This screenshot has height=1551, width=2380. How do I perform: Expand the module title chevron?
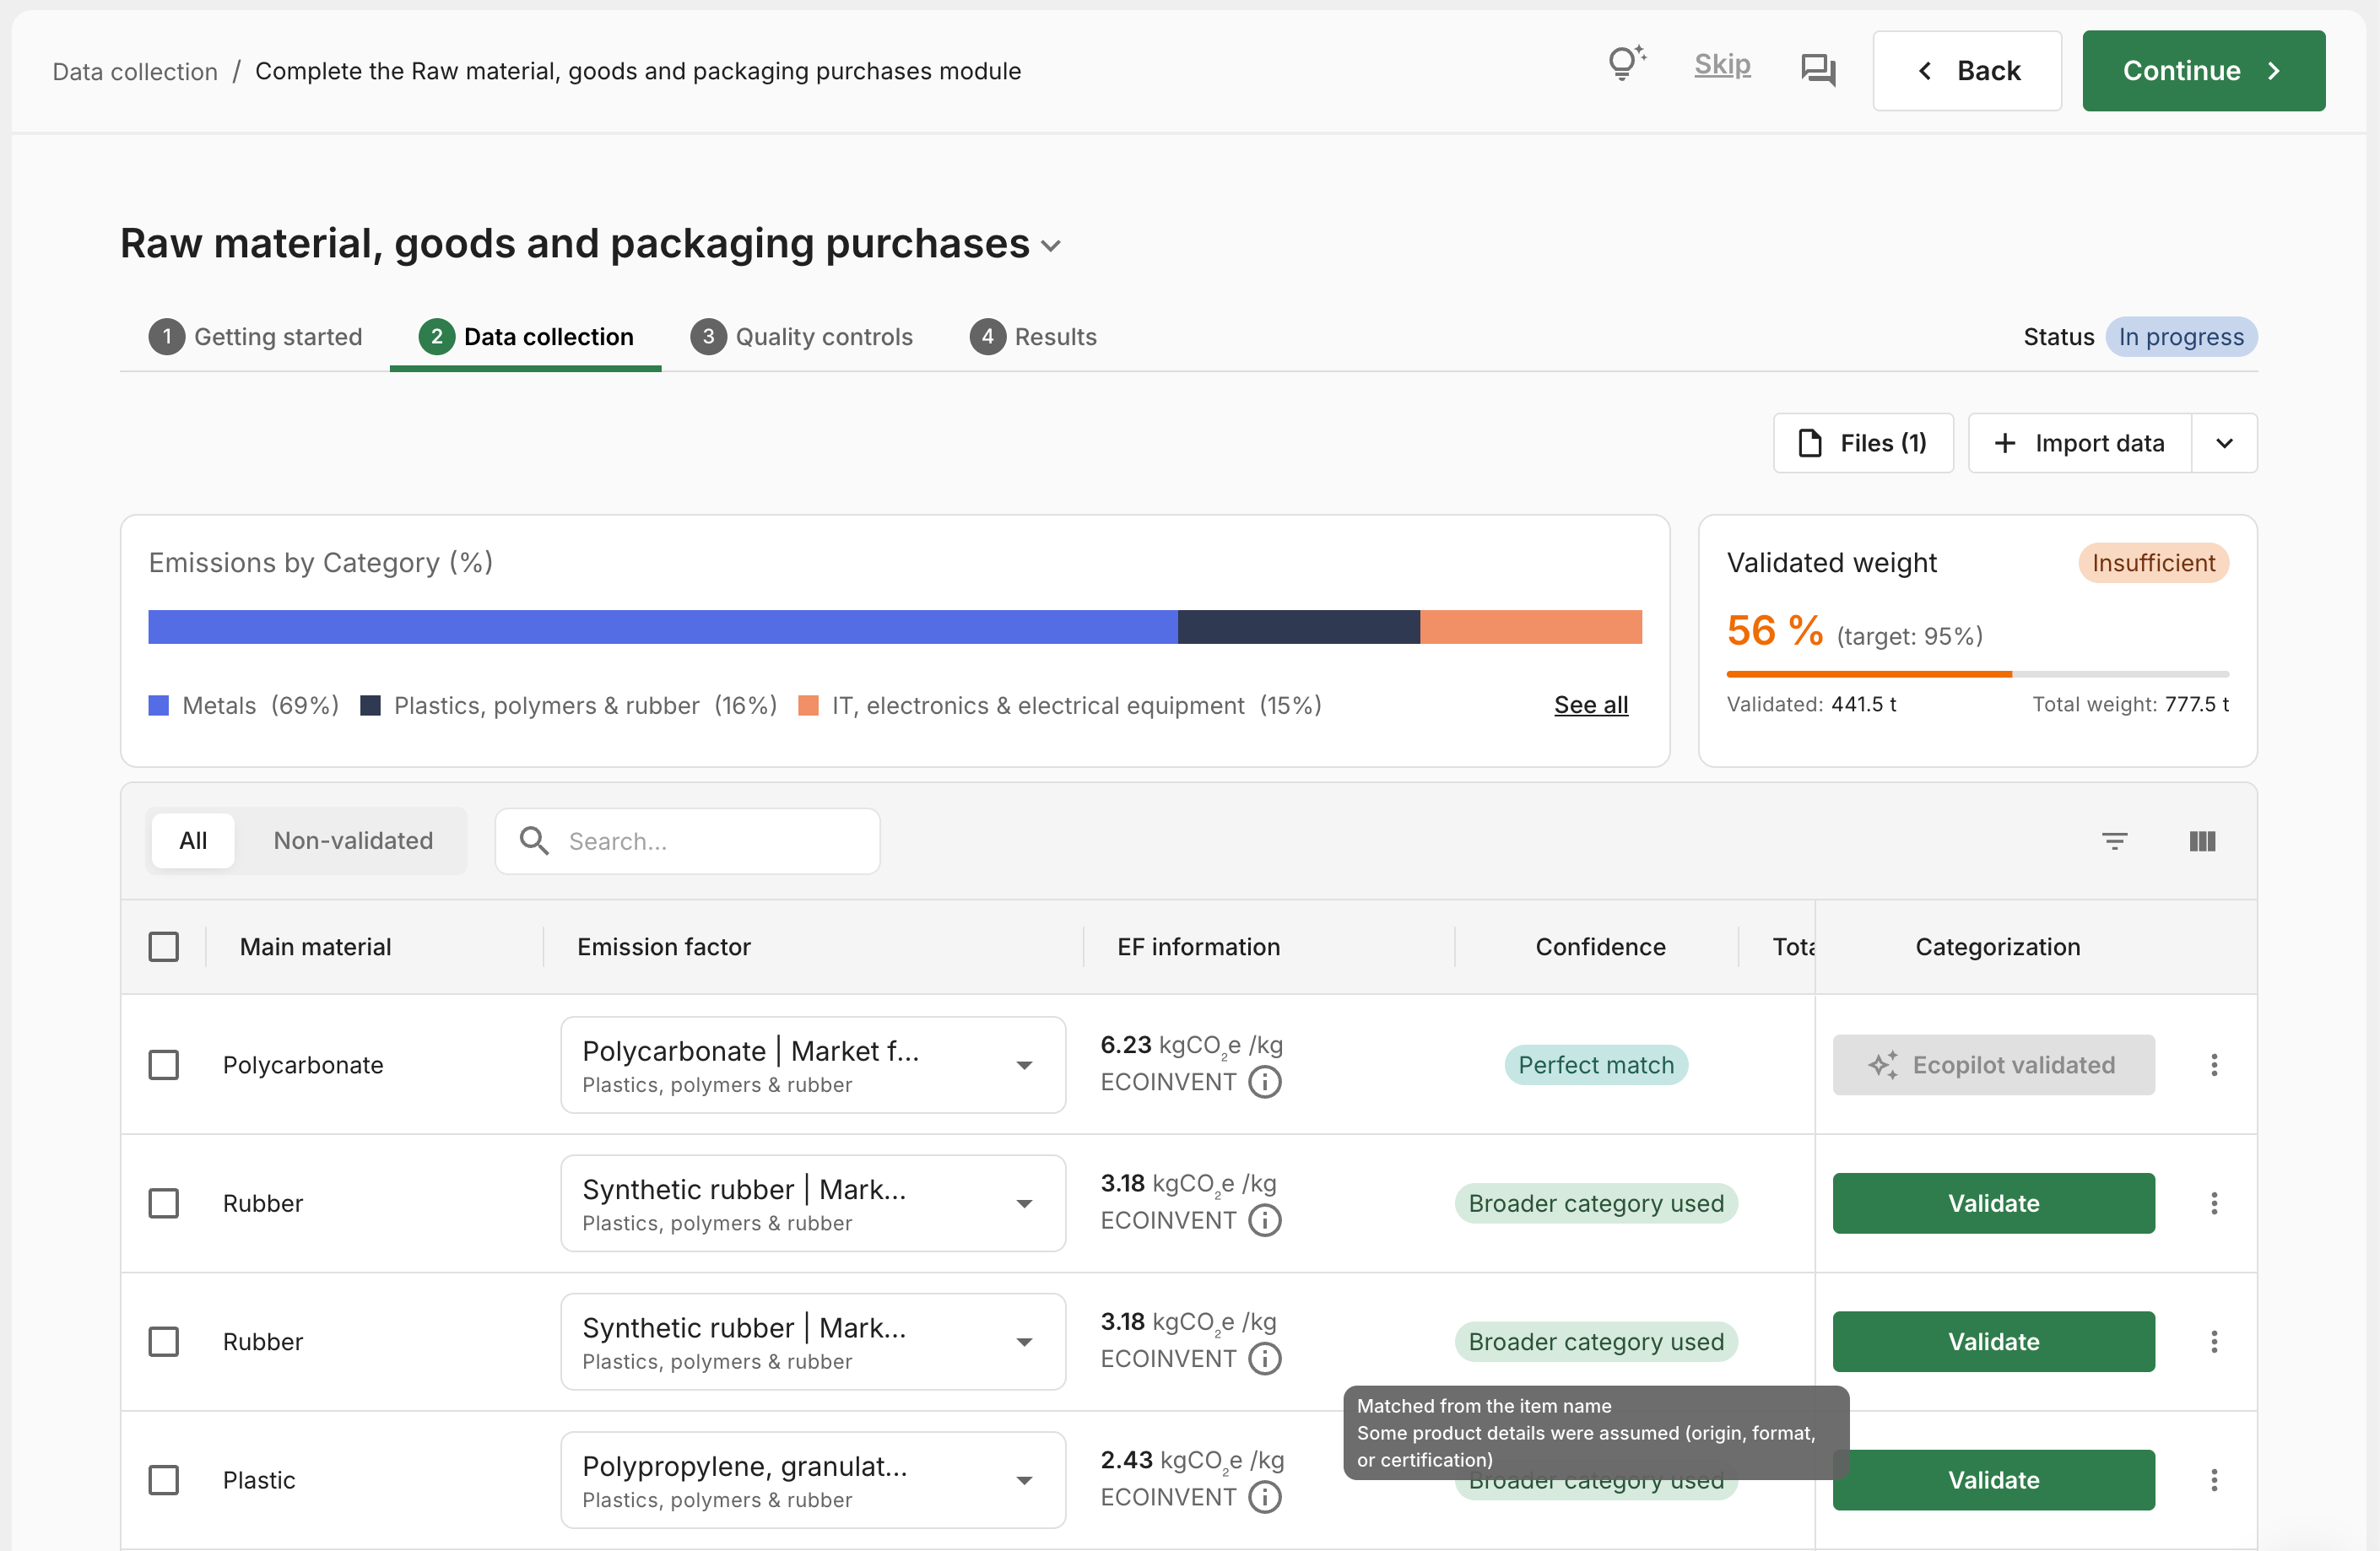[1050, 246]
